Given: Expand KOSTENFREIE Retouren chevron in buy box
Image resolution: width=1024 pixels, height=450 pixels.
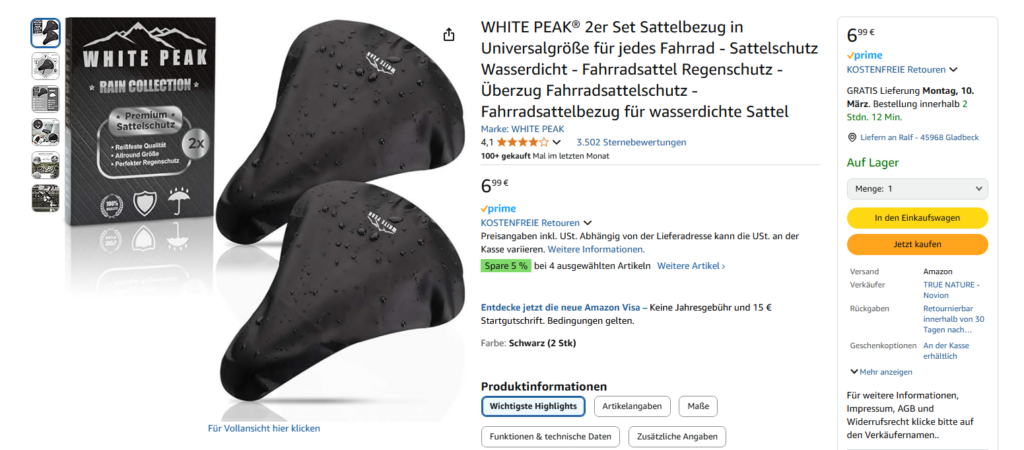Looking at the screenshot, I should click(953, 70).
